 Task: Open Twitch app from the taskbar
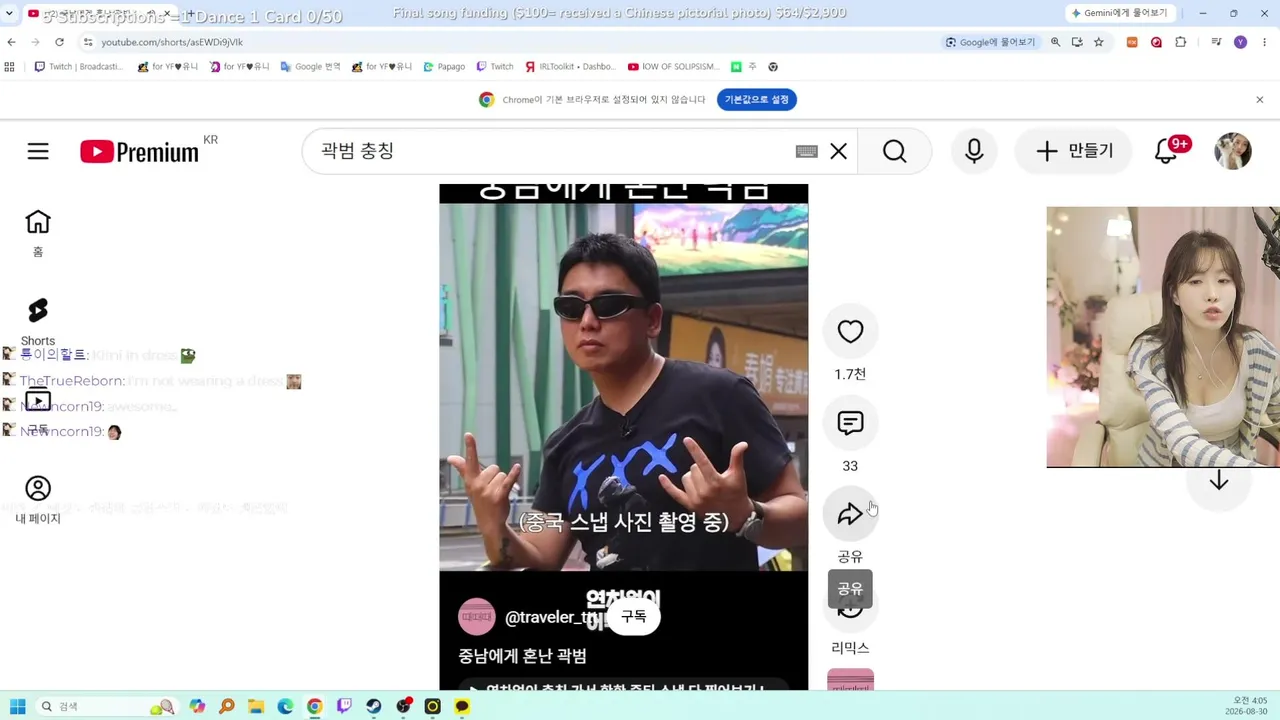[x=344, y=706]
